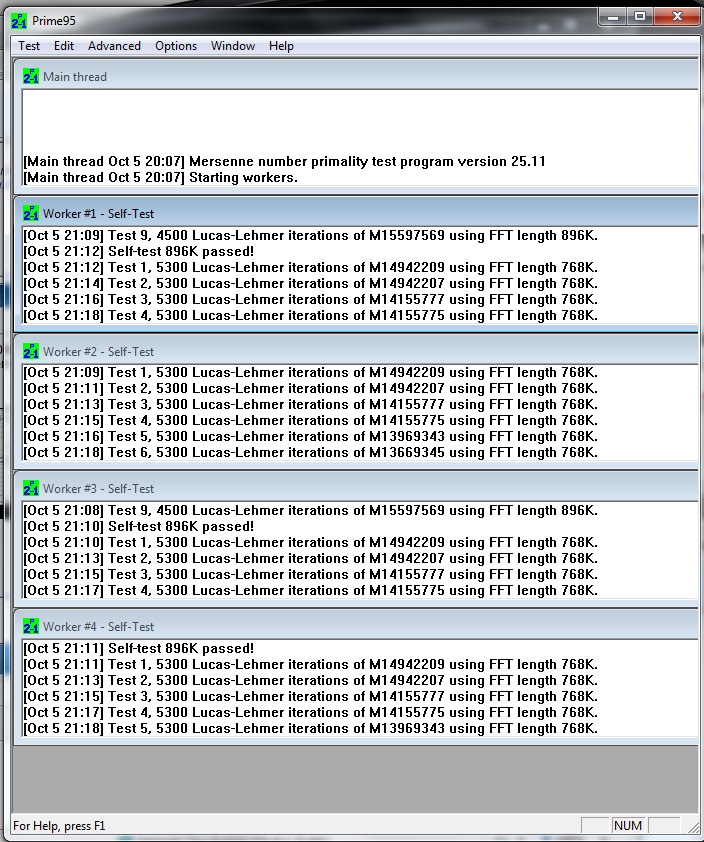Viewport: 704px width, 842px height.
Task: Minimize the Prime95 window
Action: (x=613, y=17)
